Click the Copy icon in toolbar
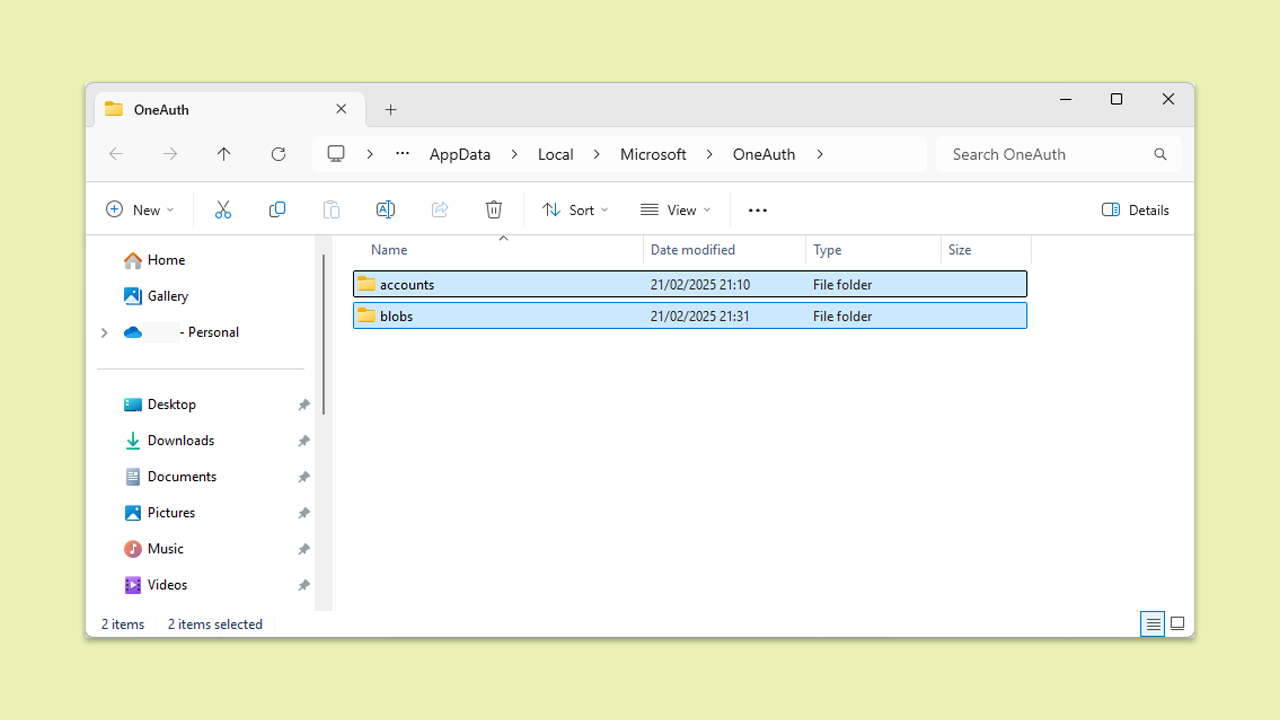 [277, 210]
